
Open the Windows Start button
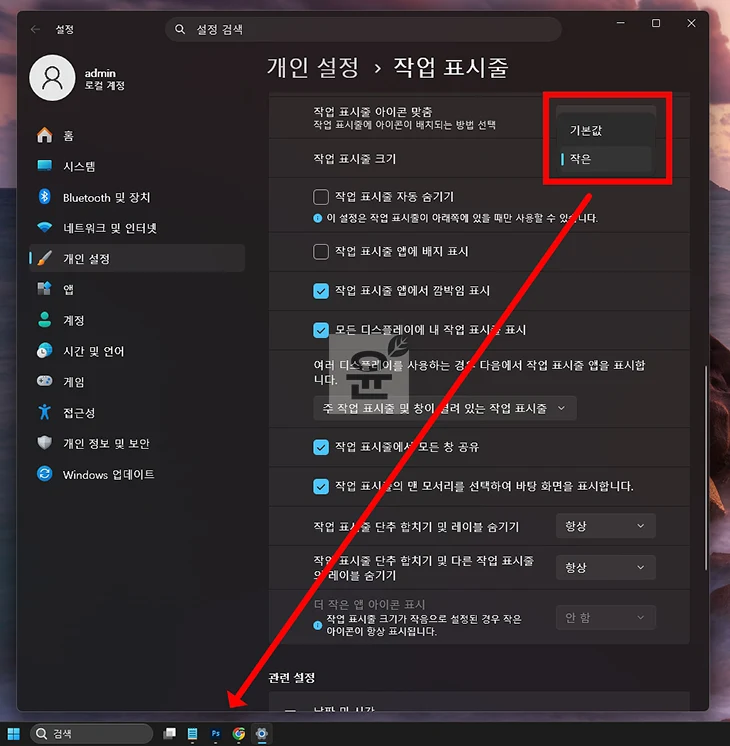[x=14, y=734]
